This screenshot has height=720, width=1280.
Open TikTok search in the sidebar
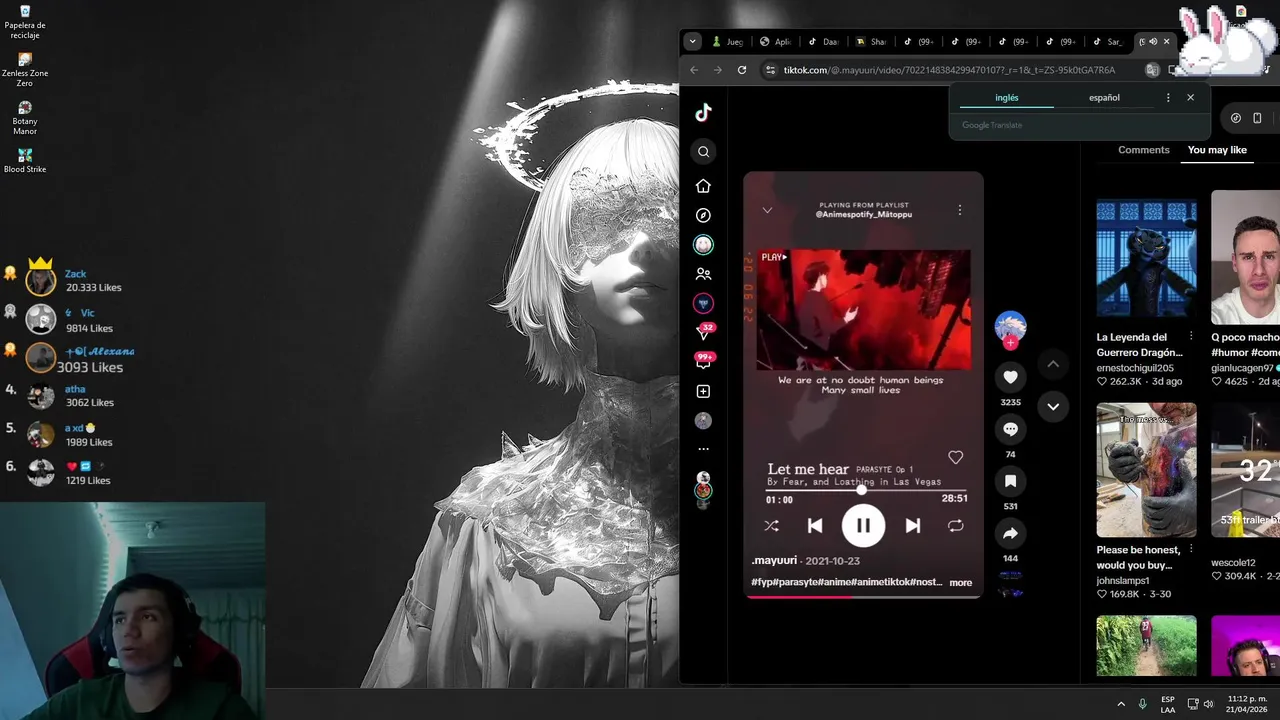tap(704, 152)
